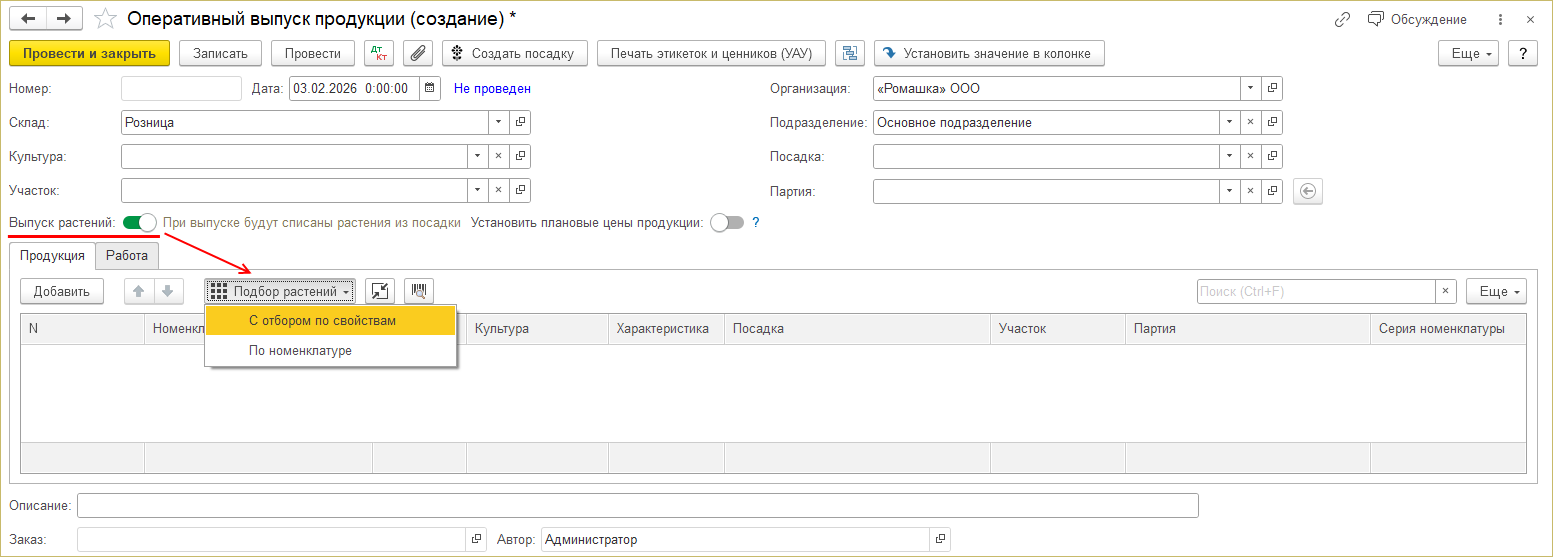The height and width of the screenshot is (557, 1553).
Task: Open the top Еще dropdown menu
Action: (x=1467, y=53)
